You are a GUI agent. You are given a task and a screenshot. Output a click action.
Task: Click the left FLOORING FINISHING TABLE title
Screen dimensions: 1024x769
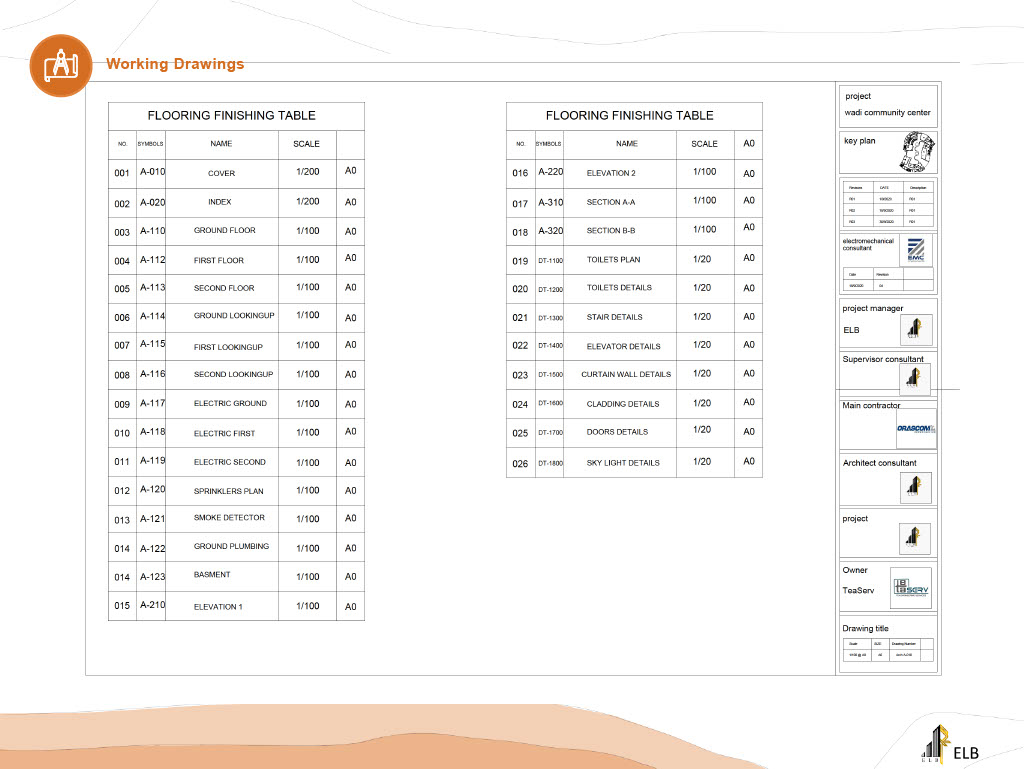coord(231,116)
